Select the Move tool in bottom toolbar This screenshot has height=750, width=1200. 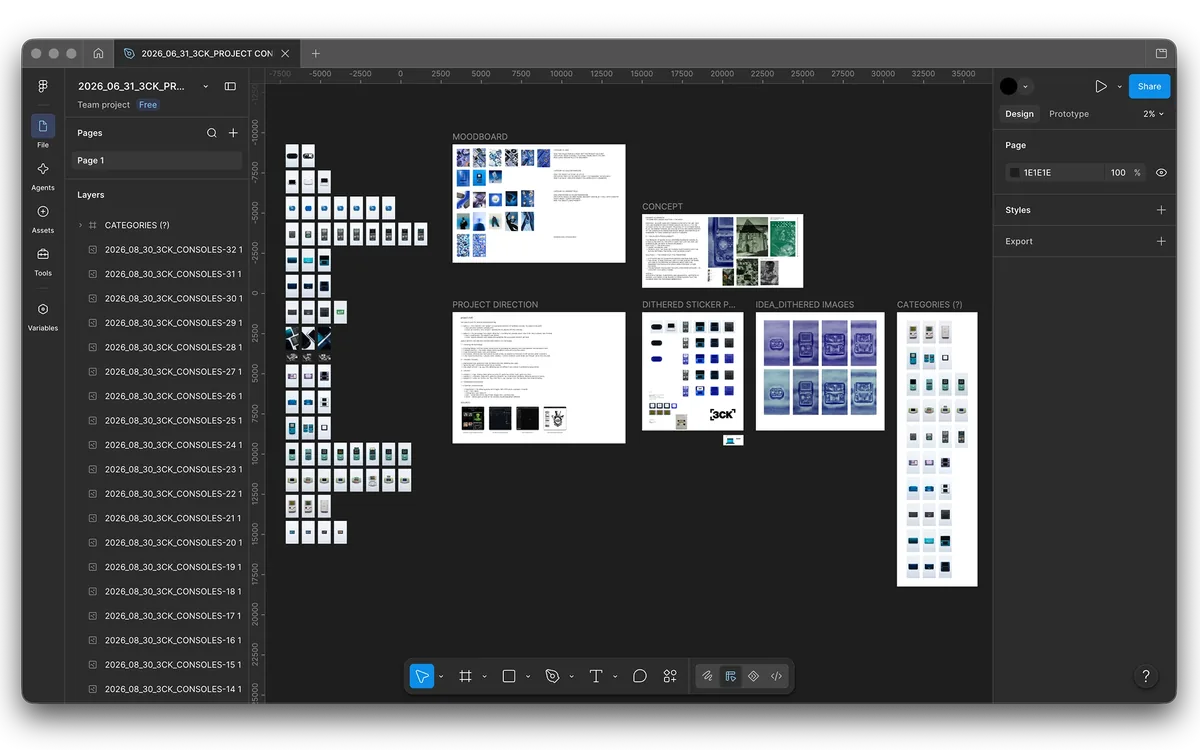[x=421, y=676]
